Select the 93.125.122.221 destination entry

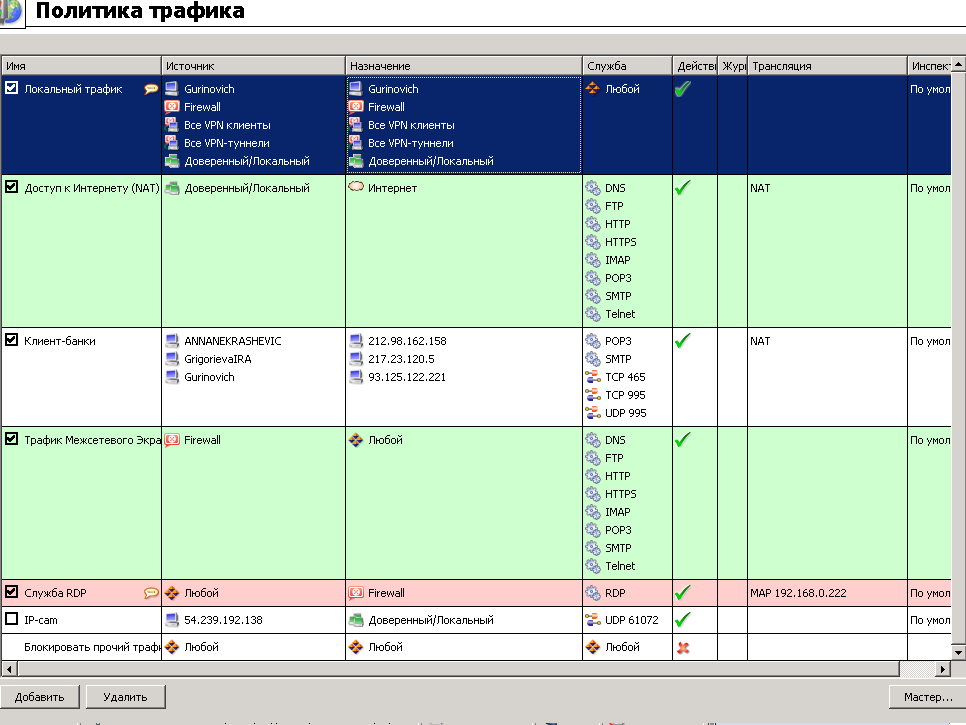point(407,376)
